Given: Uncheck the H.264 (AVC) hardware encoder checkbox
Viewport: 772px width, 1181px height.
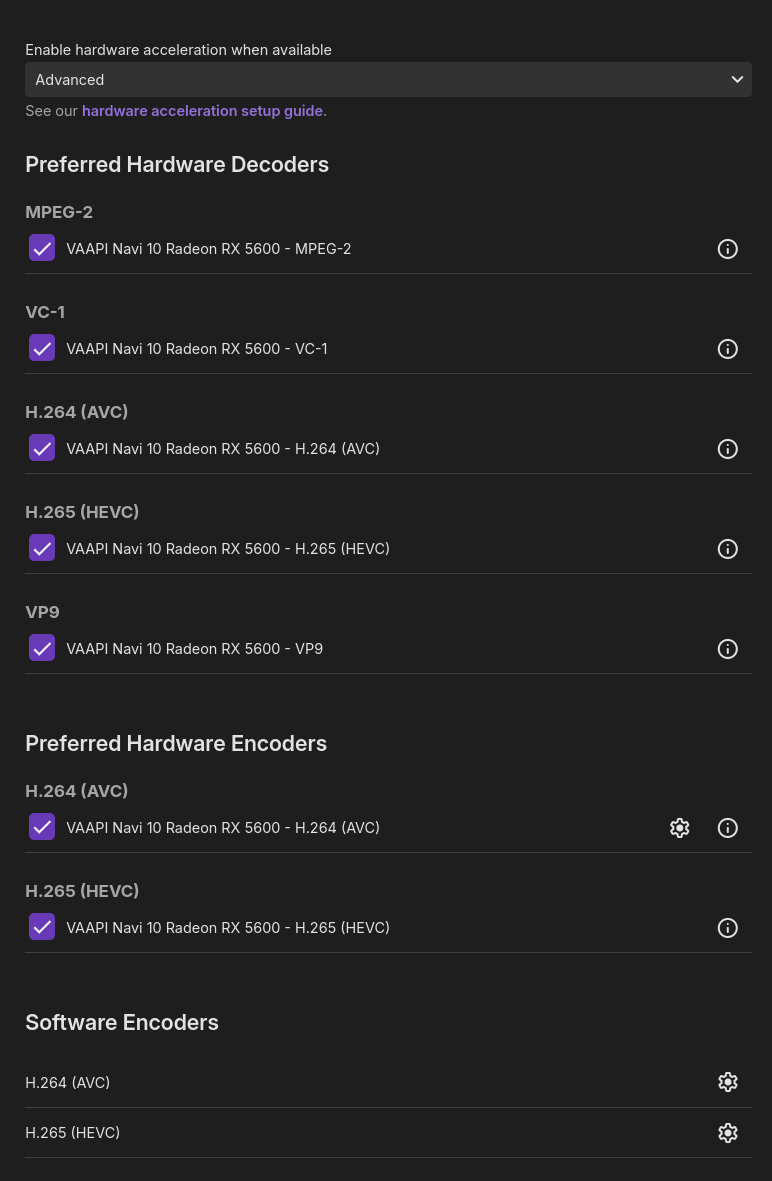Looking at the screenshot, I should [x=42, y=827].
